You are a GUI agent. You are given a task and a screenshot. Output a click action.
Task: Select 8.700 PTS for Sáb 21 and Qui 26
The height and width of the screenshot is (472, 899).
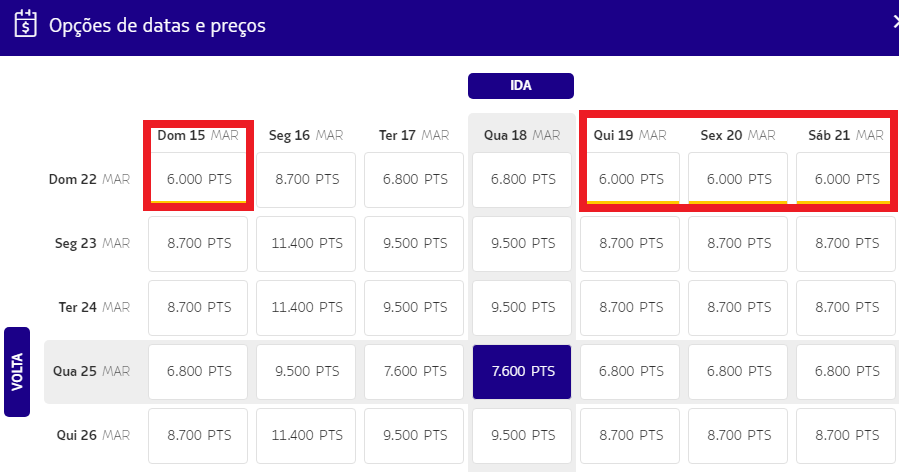coord(846,435)
